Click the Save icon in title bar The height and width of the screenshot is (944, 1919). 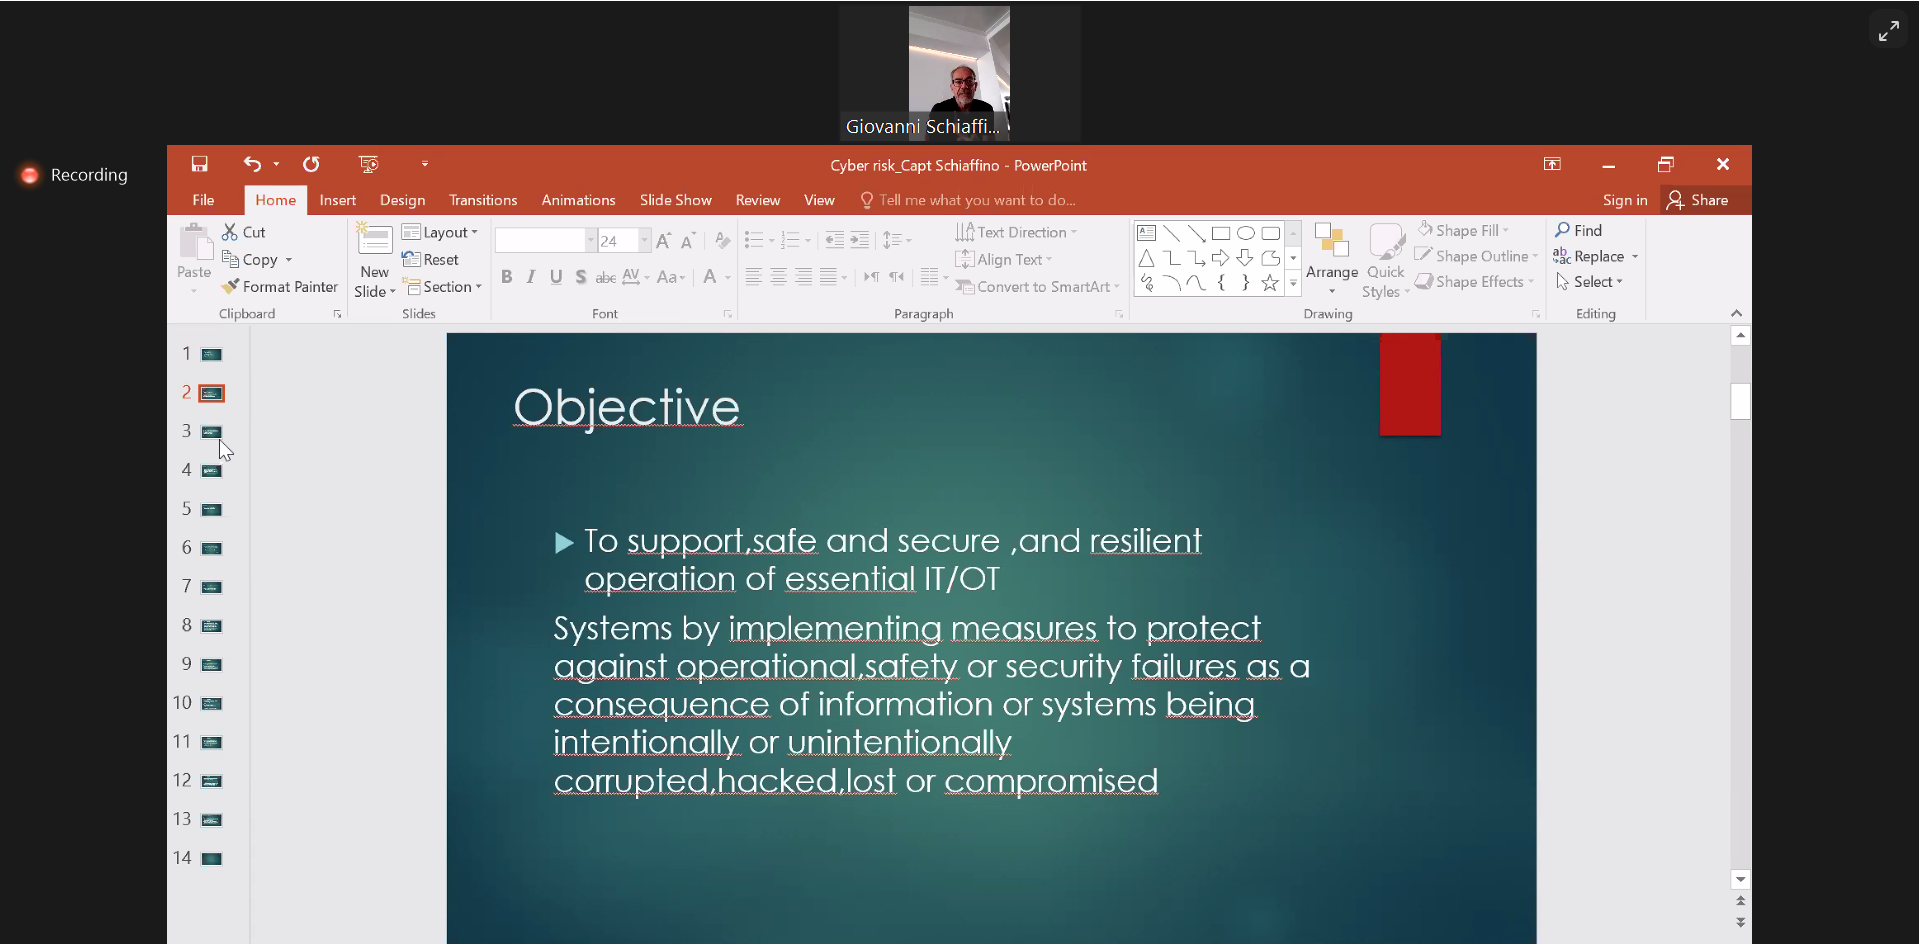coord(200,164)
